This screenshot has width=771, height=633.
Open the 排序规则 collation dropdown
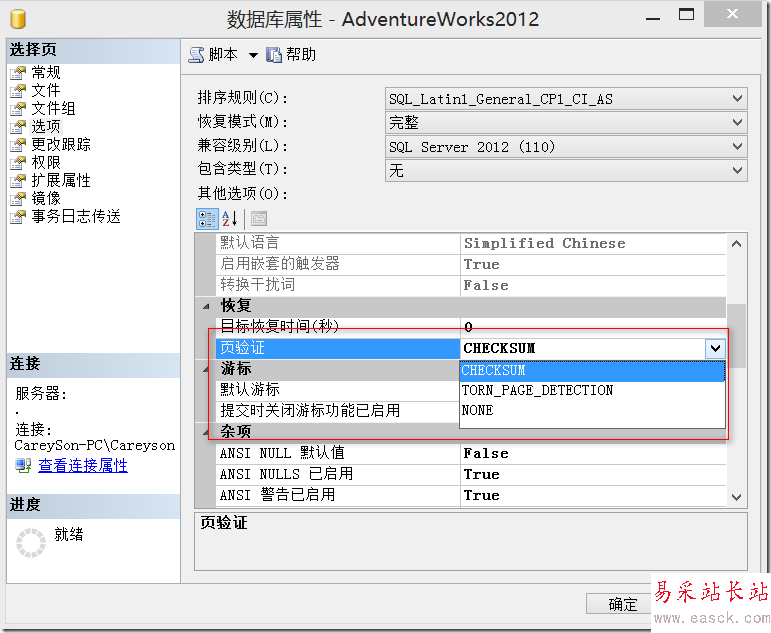pos(737,99)
